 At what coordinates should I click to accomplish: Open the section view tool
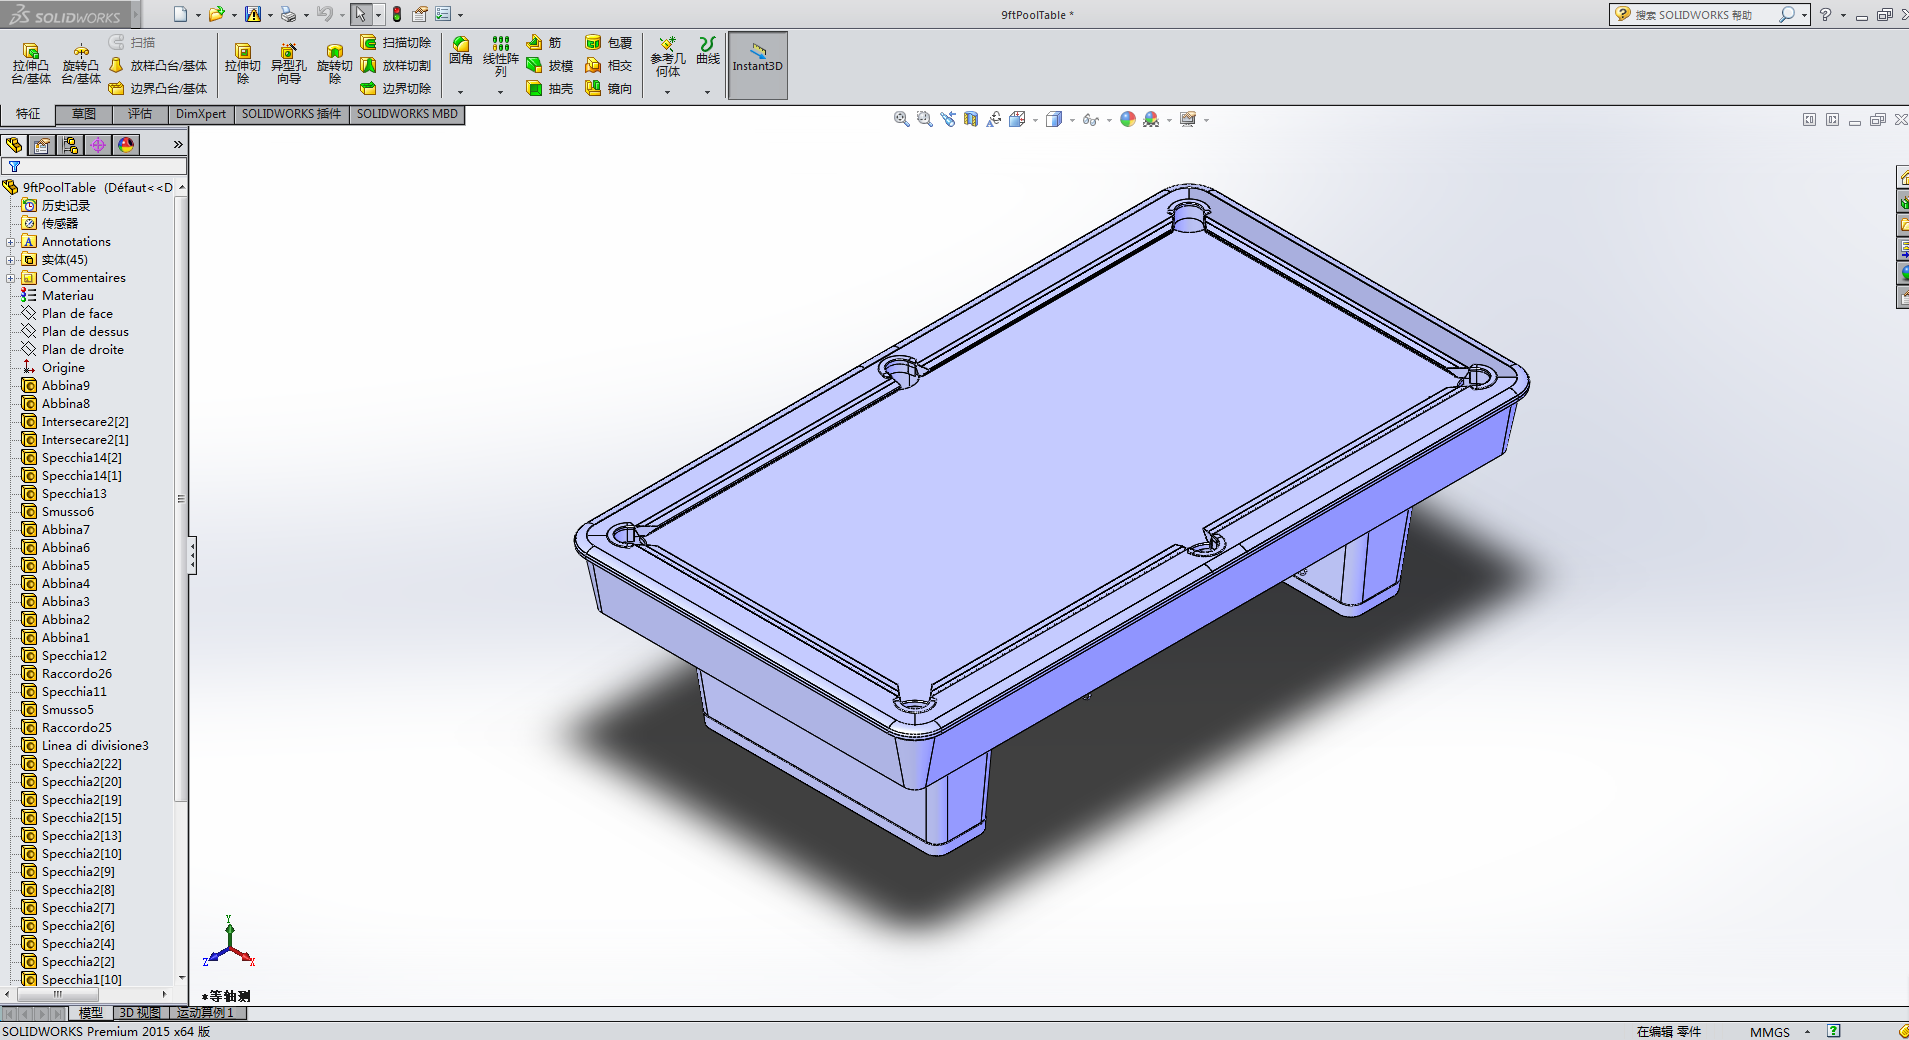pyautogui.click(x=971, y=120)
